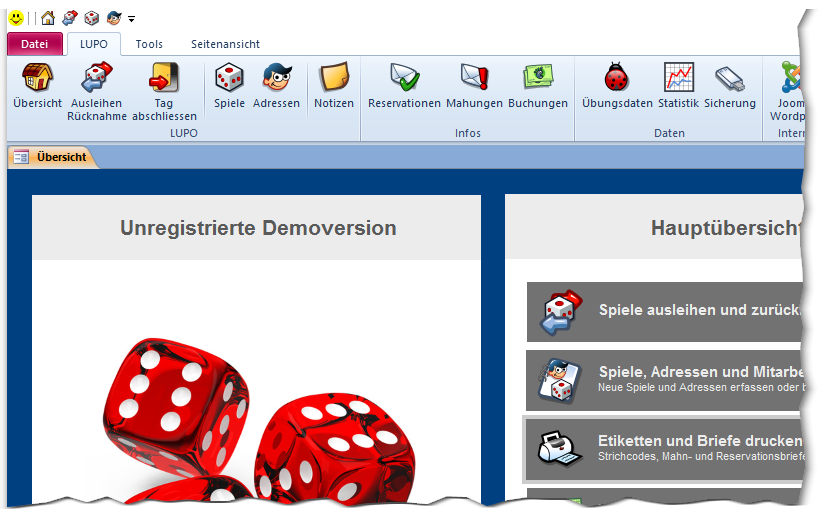Click the small dice icon in quick access toolbar
Screen dimensions: 818x518
[x=92, y=18]
